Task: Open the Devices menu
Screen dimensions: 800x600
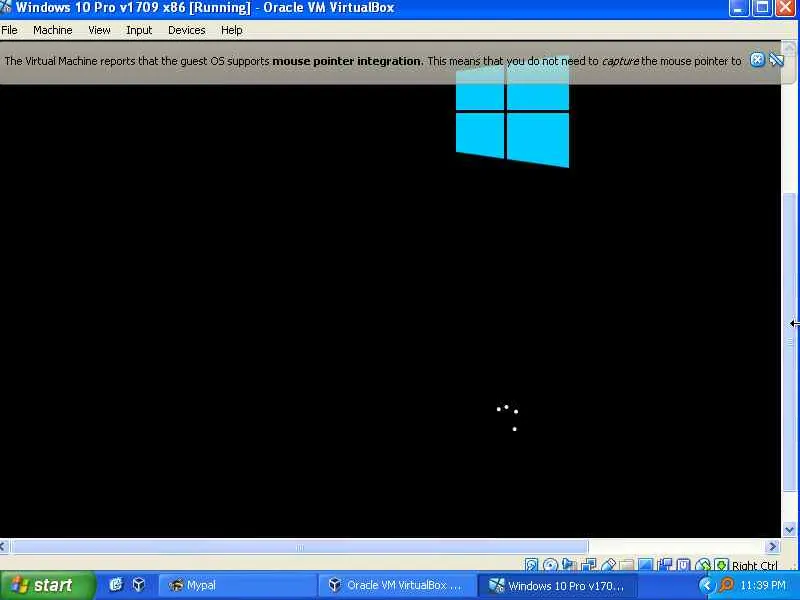Action: pyautogui.click(x=186, y=30)
